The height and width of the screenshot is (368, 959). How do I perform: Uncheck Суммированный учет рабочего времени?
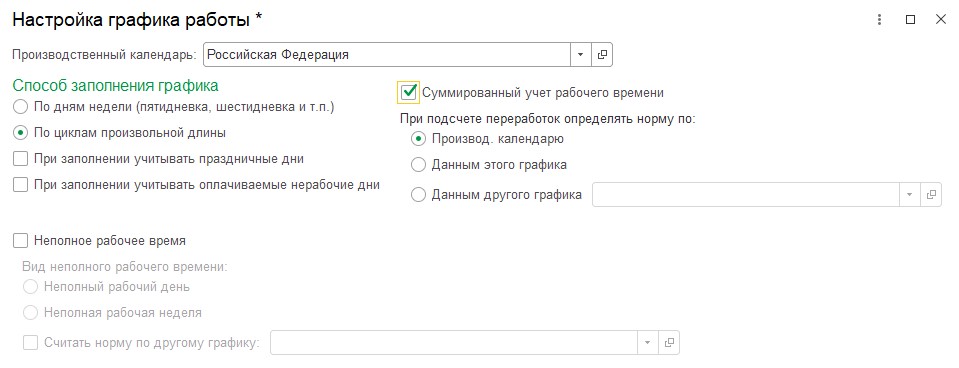coord(408,92)
